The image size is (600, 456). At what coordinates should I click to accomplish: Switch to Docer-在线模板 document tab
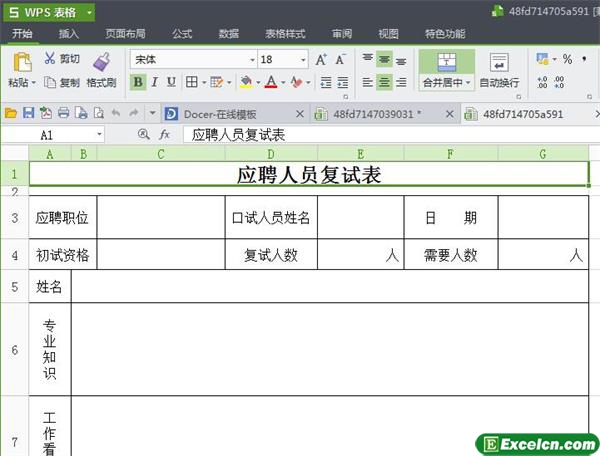(x=220, y=114)
